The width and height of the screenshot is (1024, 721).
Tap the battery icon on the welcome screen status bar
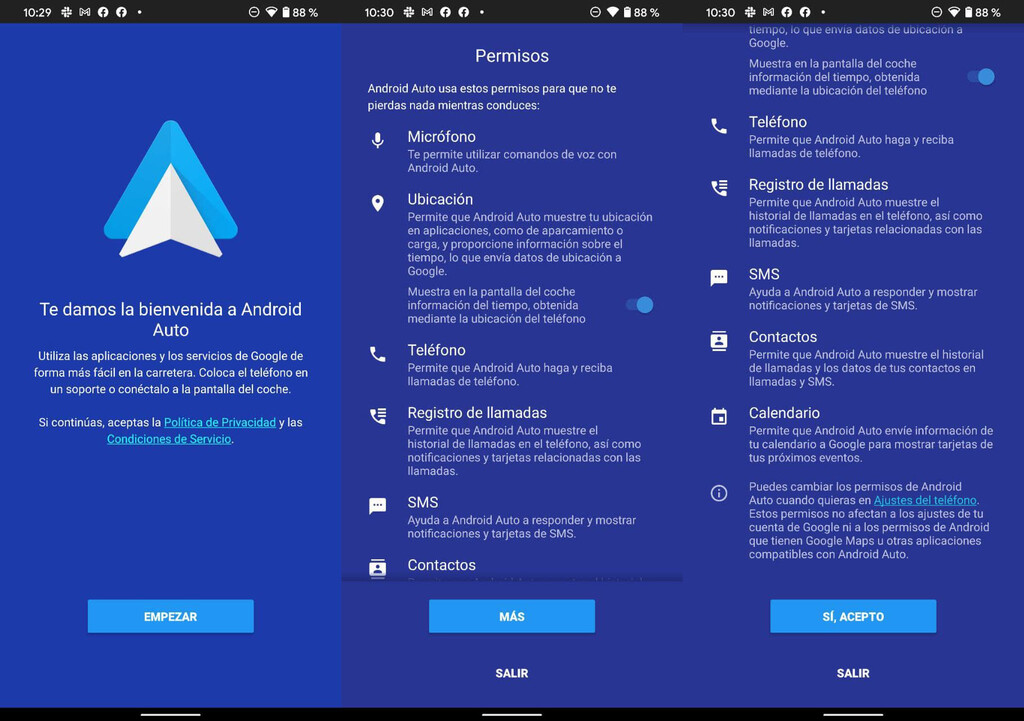pyautogui.click(x=286, y=13)
